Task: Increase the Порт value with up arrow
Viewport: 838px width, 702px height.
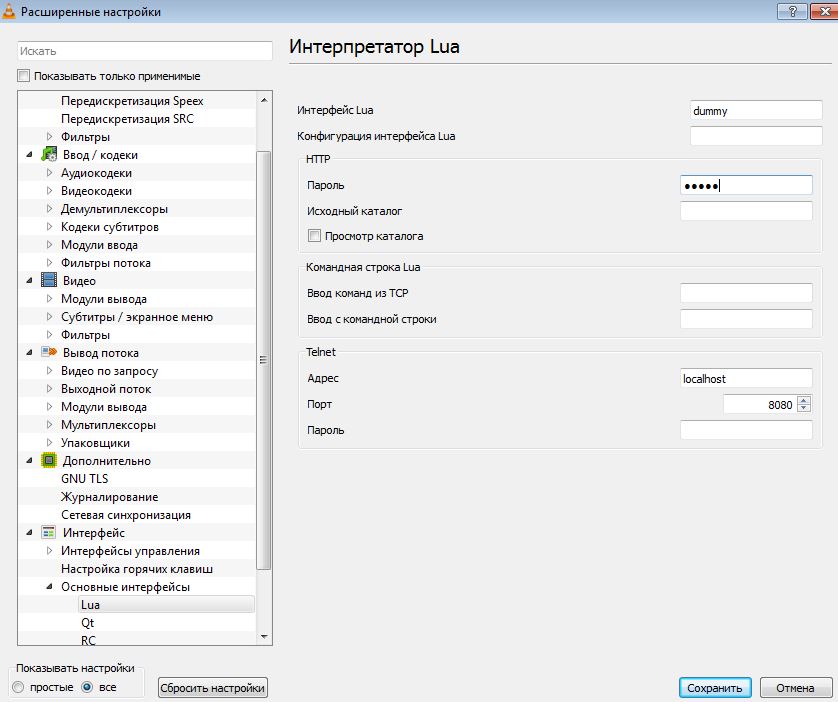Action: [x=804, y=400]
